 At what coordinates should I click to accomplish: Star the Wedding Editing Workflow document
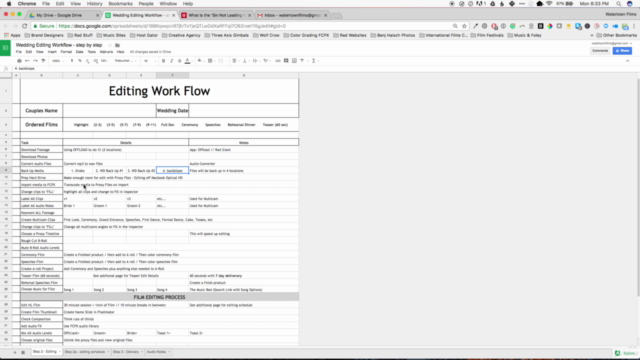click(109, 45)
